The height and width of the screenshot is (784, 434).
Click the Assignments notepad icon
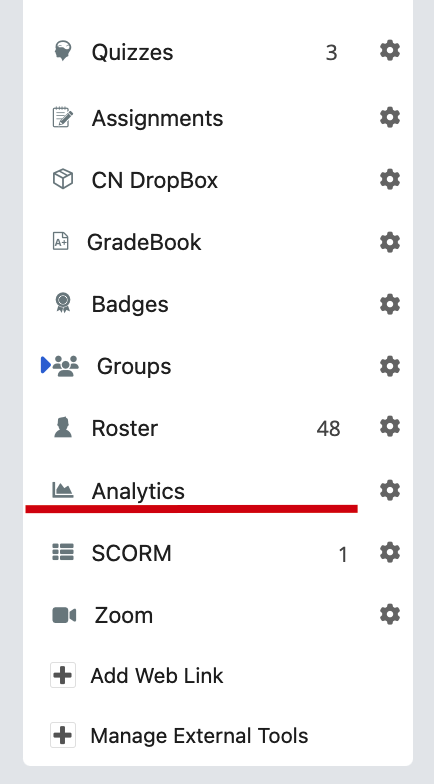pos(63,118)
